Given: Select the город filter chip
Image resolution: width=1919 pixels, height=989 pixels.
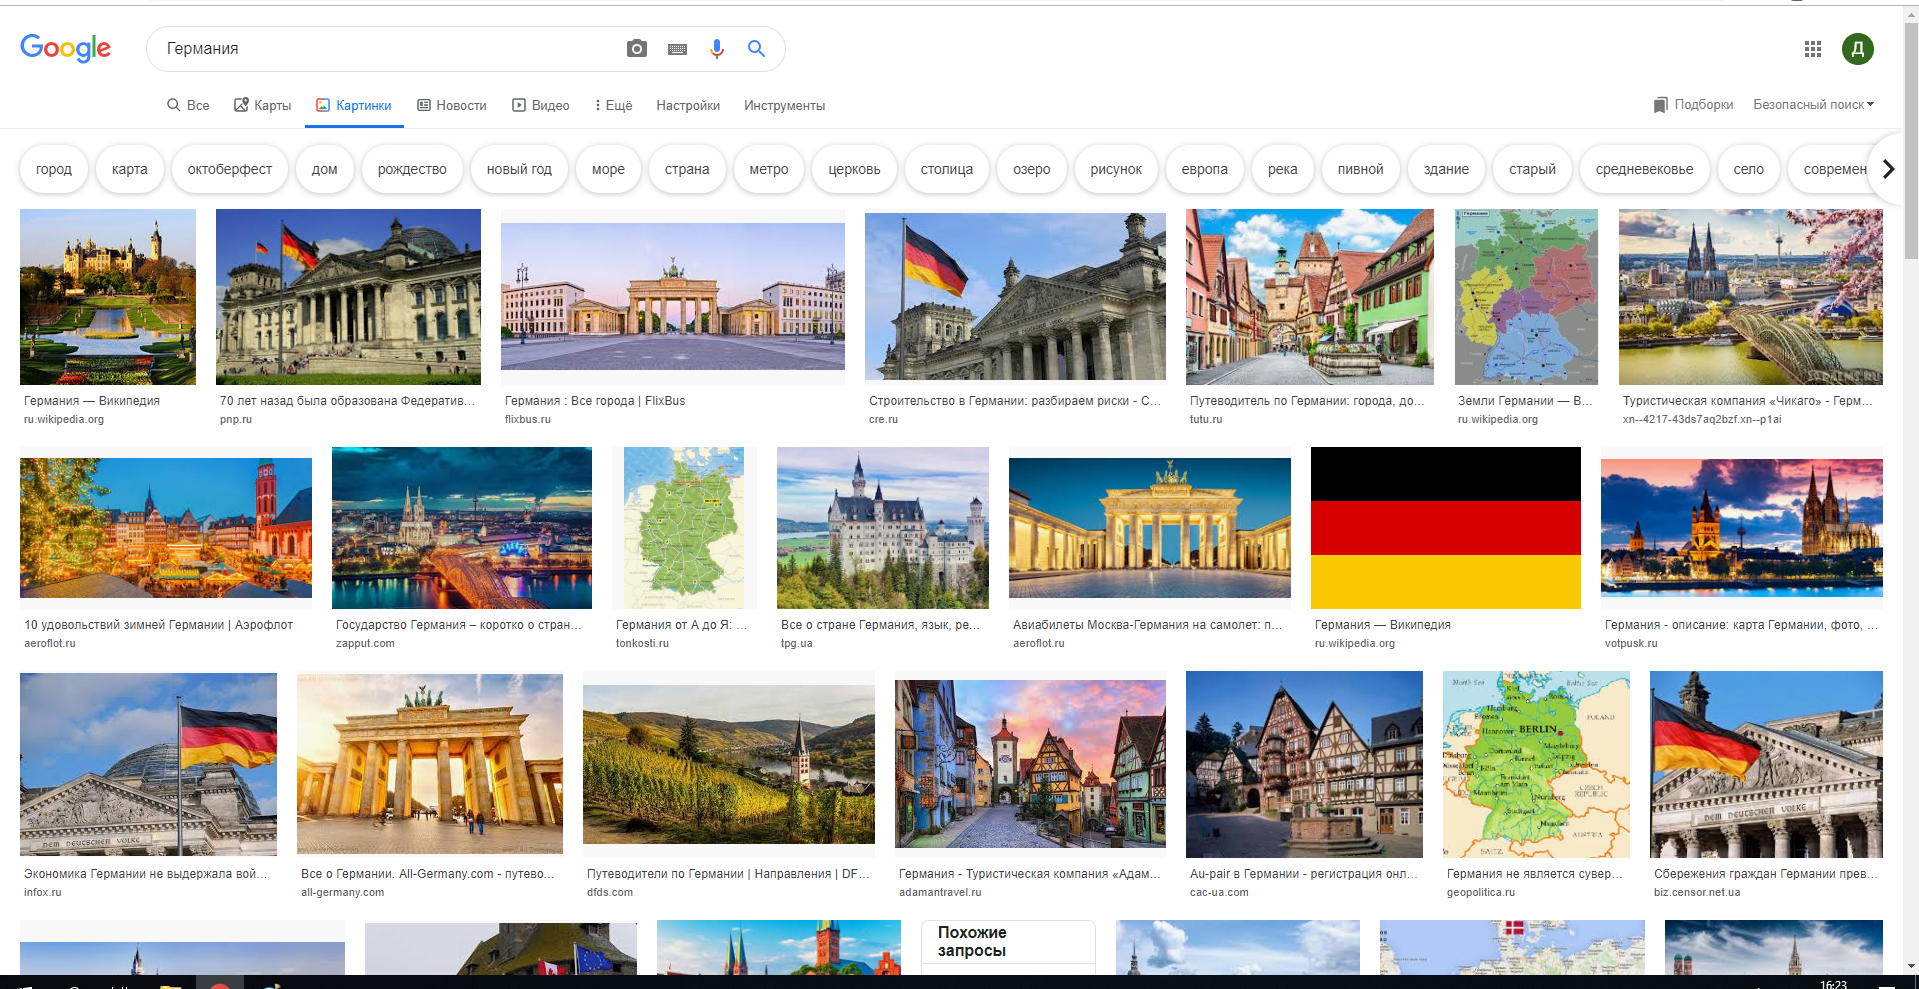Looking at the screenshot, I should click(54, 169).
